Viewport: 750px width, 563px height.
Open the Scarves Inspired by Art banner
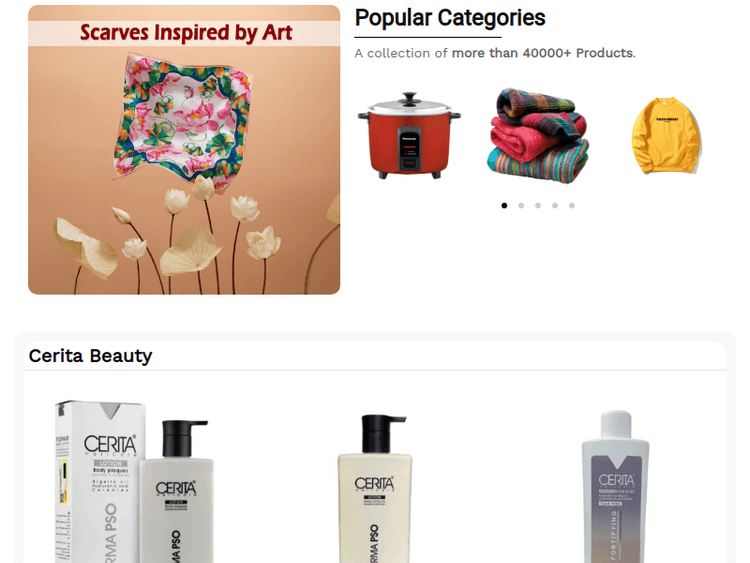[x=184, y=150]
